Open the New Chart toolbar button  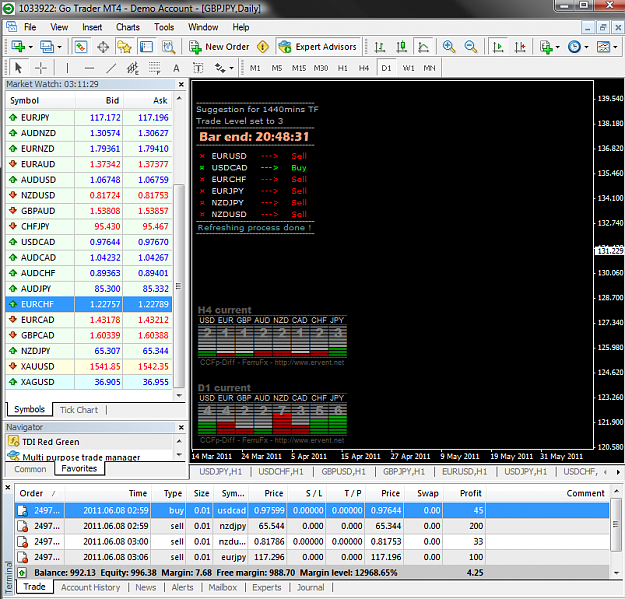(21, 47)
